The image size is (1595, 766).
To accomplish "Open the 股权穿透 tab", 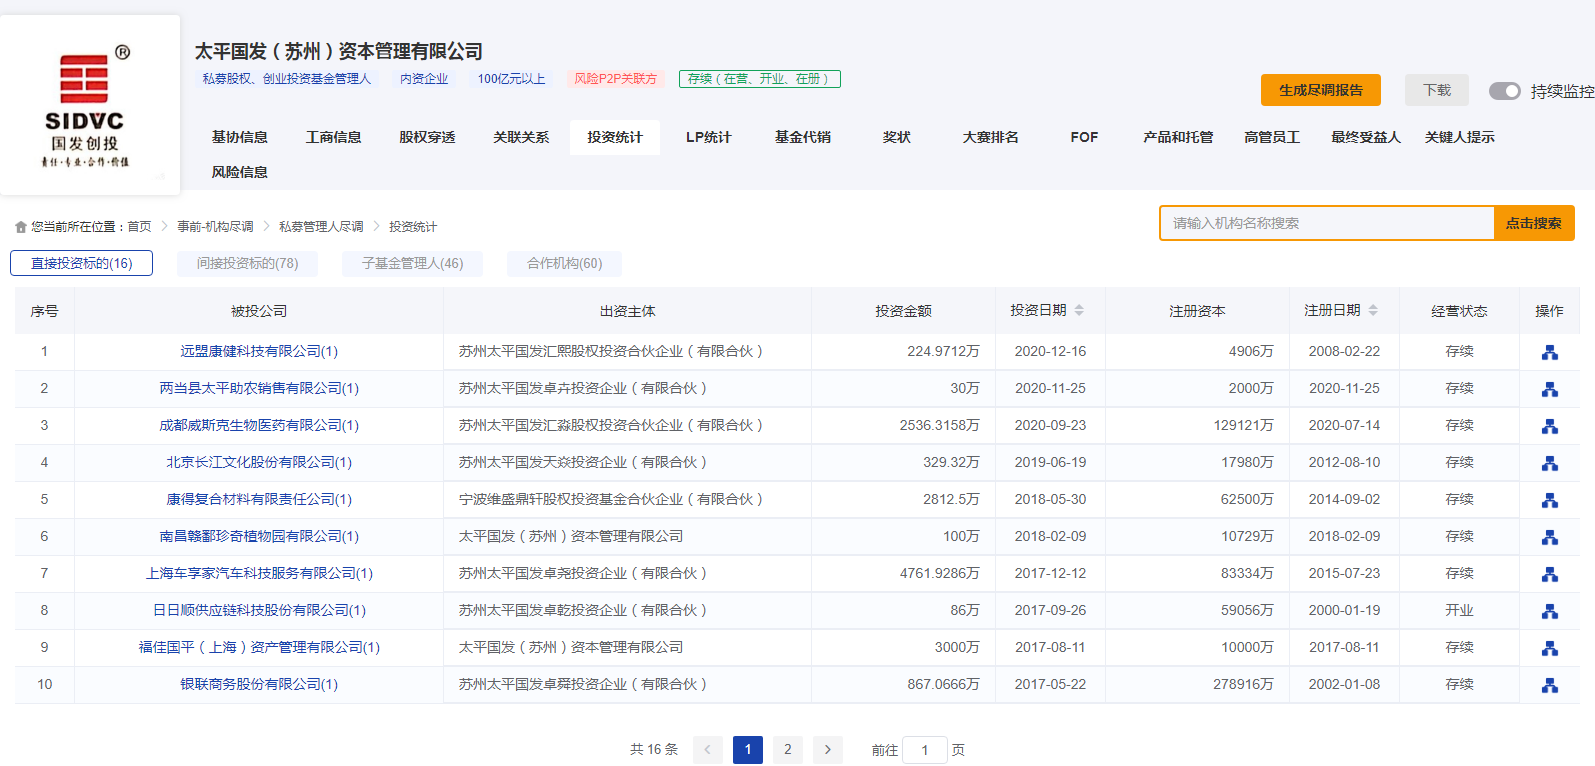I will tap(427, 137).
